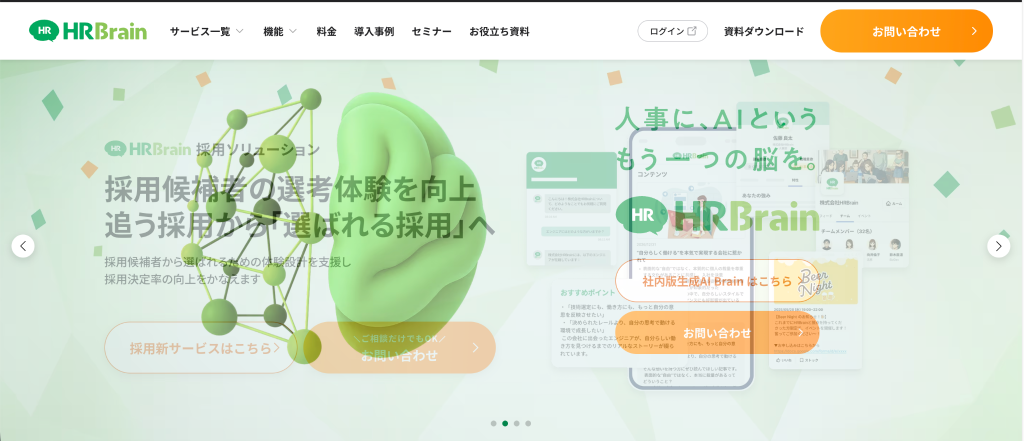Select the fourth carousel pagination dot
The width and height of the screenshot is (1024, 441).
click(x=528, y=423)
